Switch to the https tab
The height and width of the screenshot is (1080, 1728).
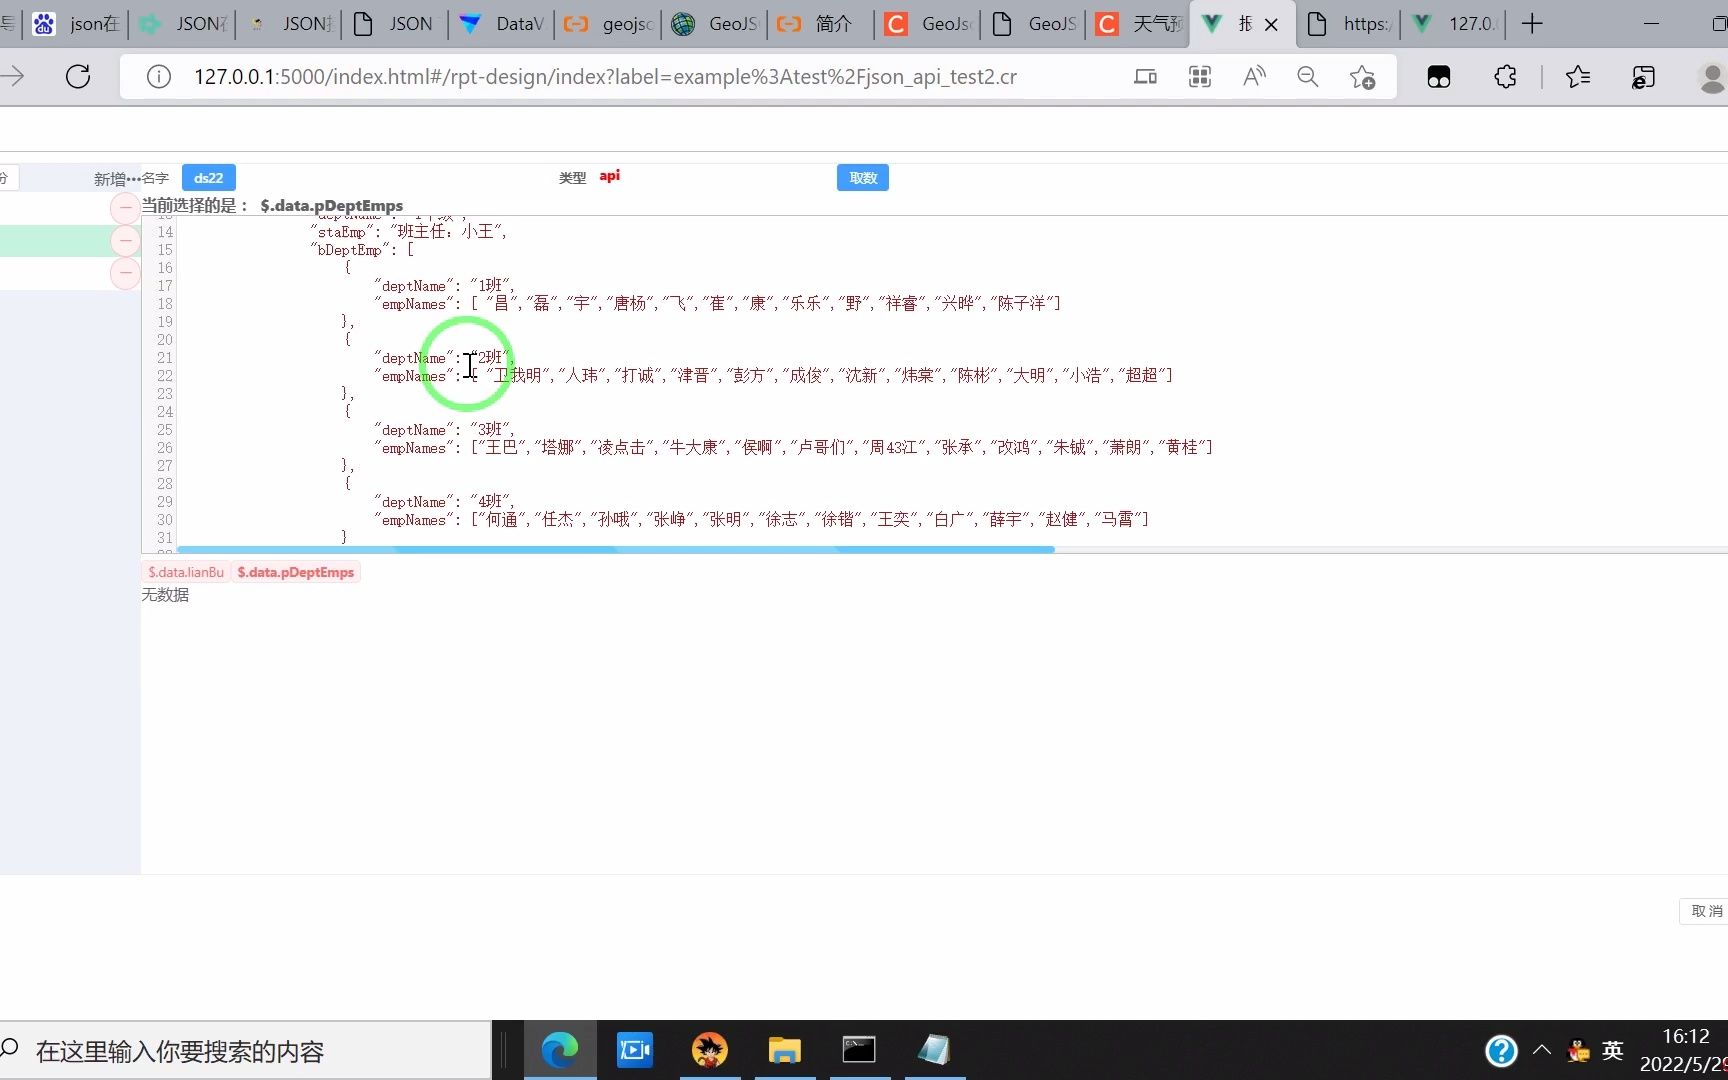[x=1349, y=24]
